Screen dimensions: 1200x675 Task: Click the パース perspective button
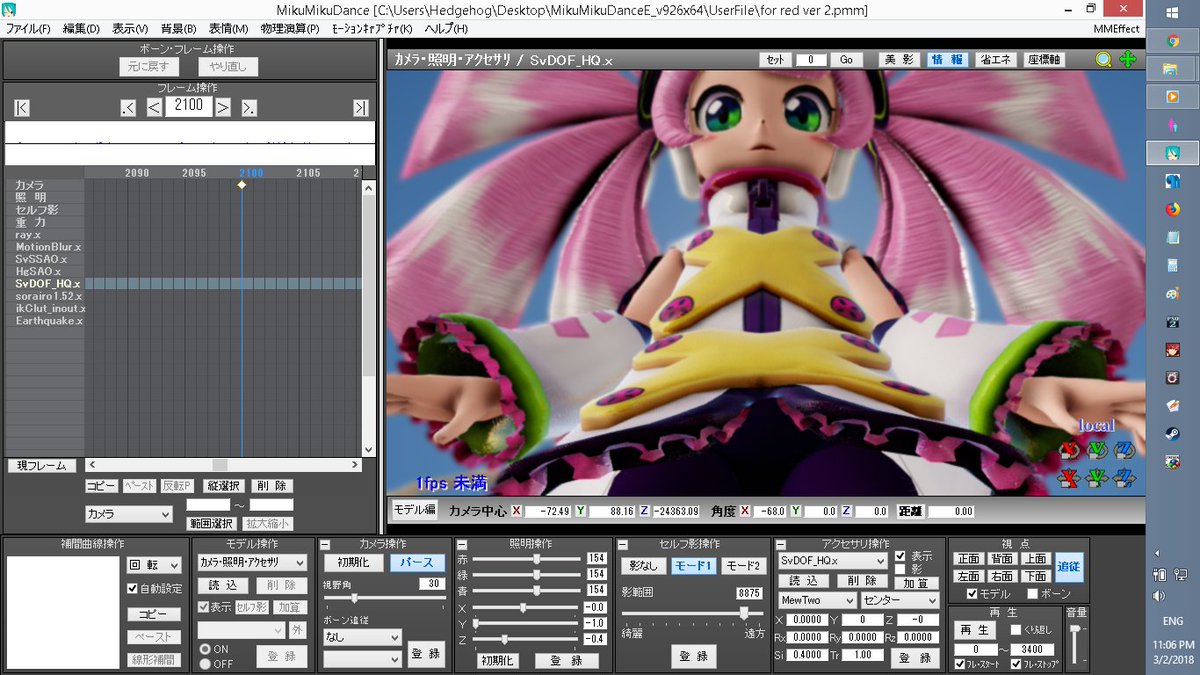coord(417,563)
